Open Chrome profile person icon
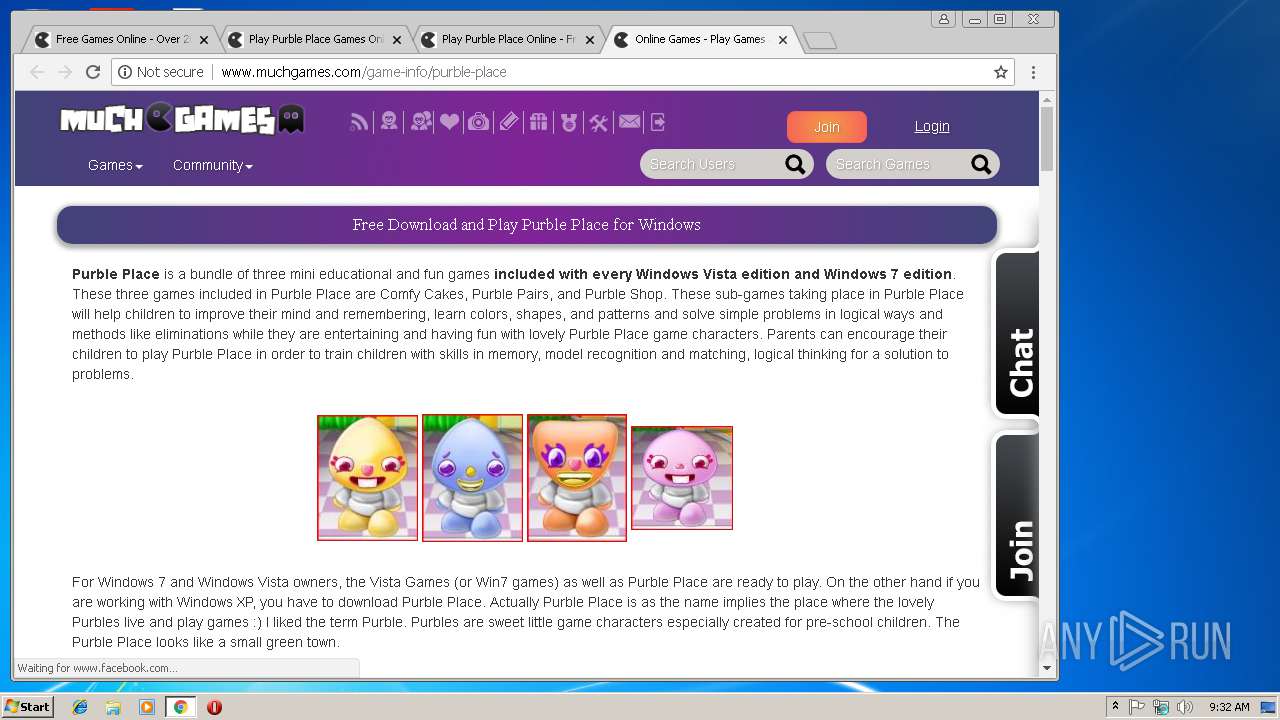 [943, 19]
